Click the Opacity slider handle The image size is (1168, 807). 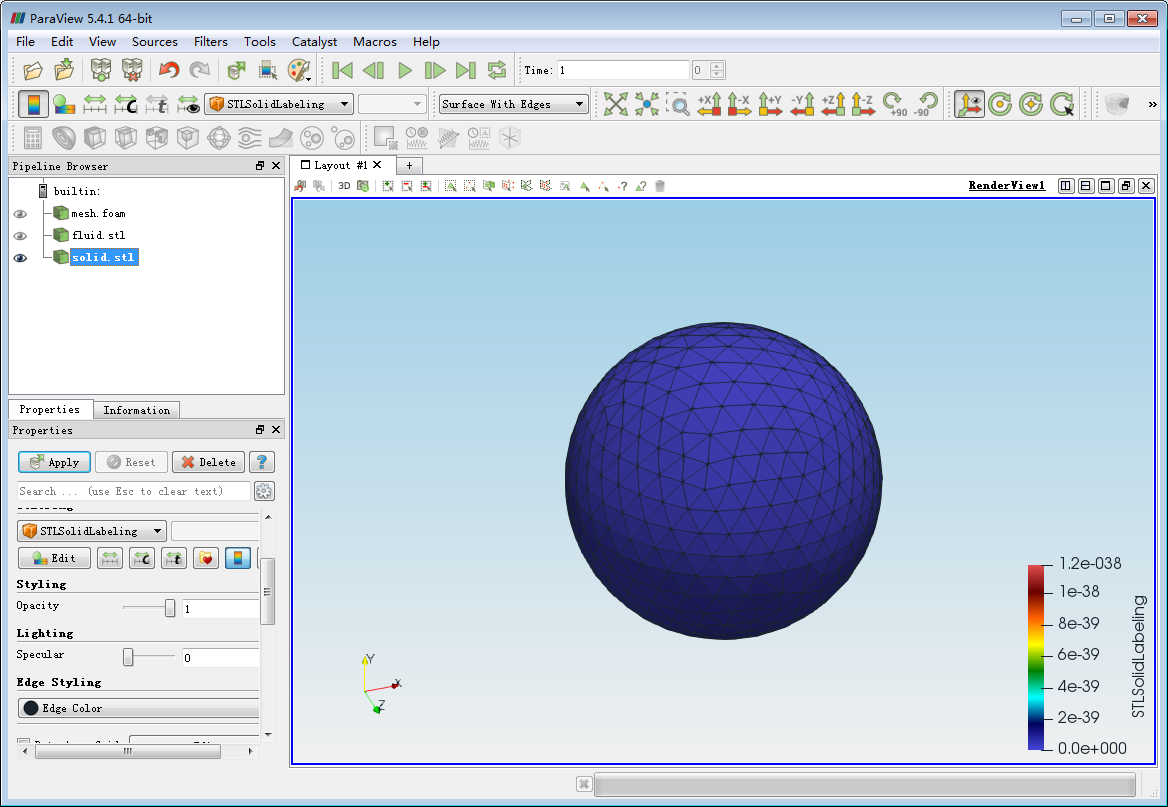pos(170,608)
